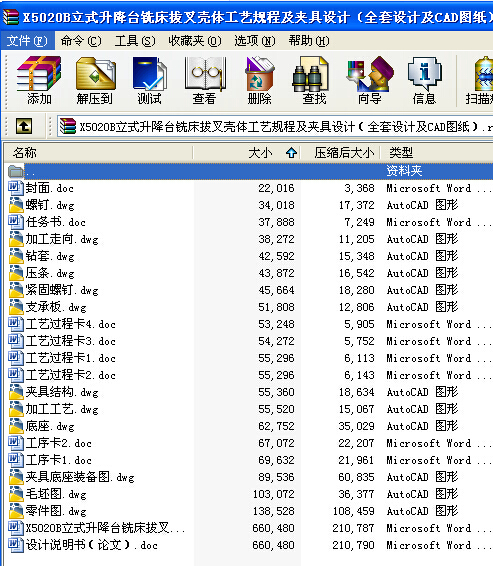This screenshot has width=493, height=566.
Task: Click the 资料夹 type label
Action: (404, 171)
